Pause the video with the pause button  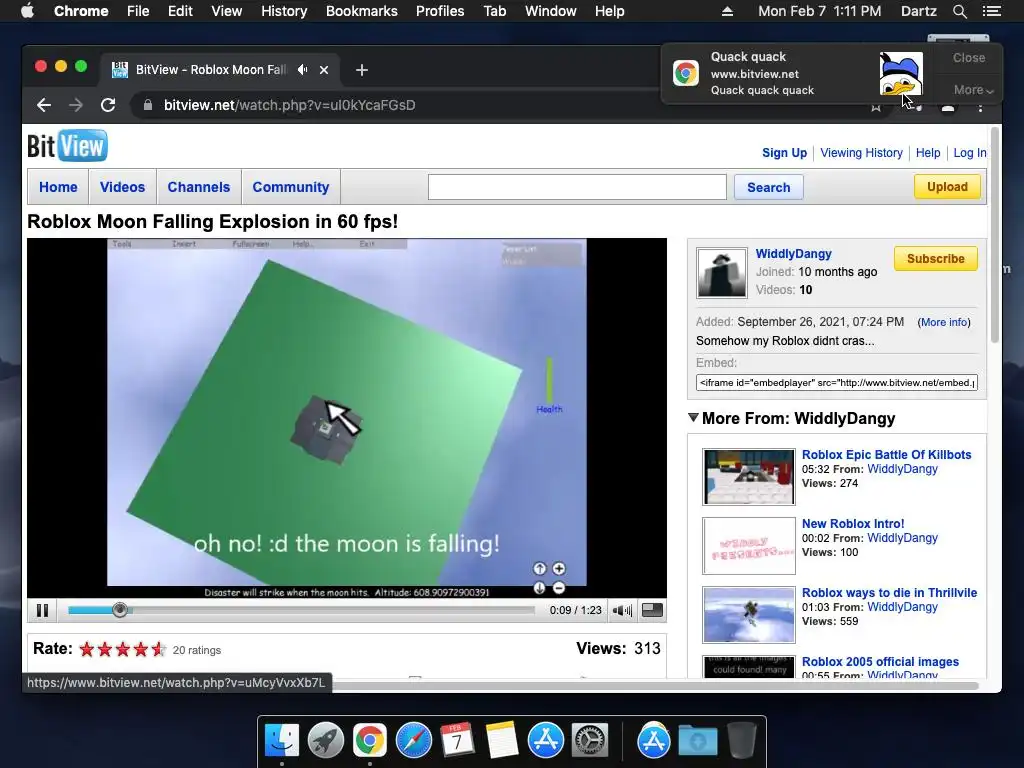[42, 610]
